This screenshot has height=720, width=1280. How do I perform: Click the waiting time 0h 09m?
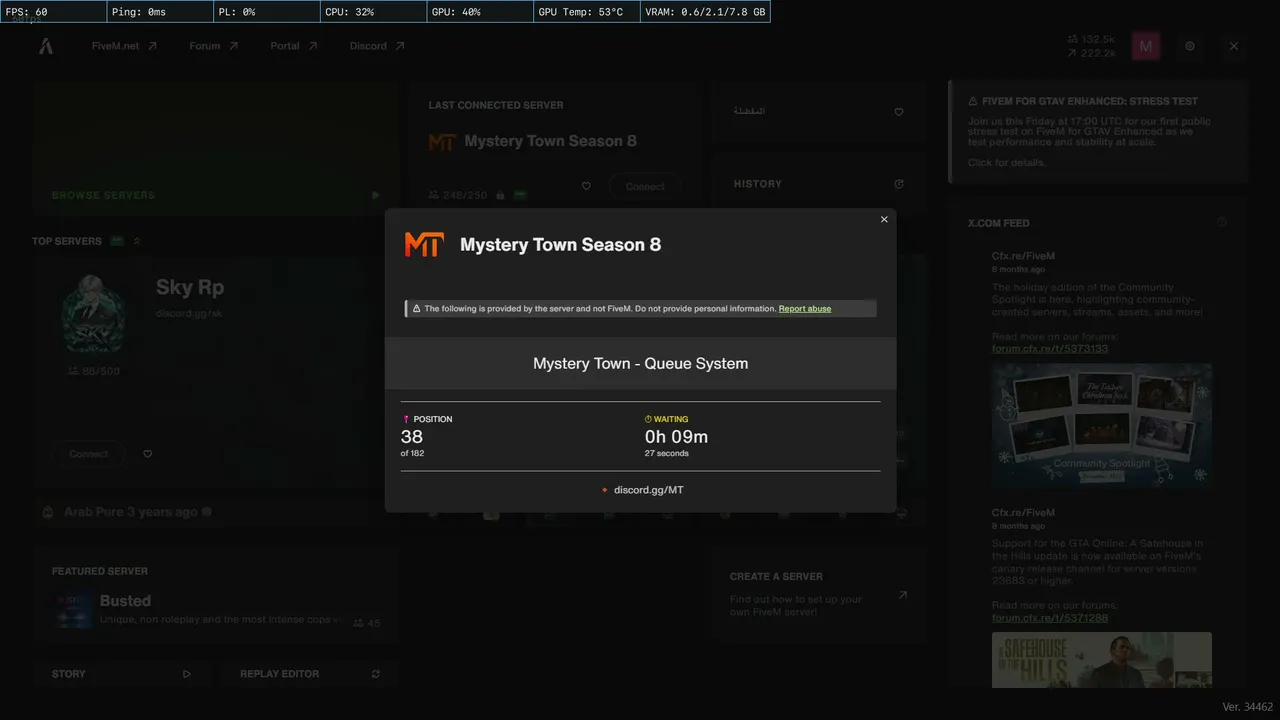pyautogui.click(x=676, y=437)
